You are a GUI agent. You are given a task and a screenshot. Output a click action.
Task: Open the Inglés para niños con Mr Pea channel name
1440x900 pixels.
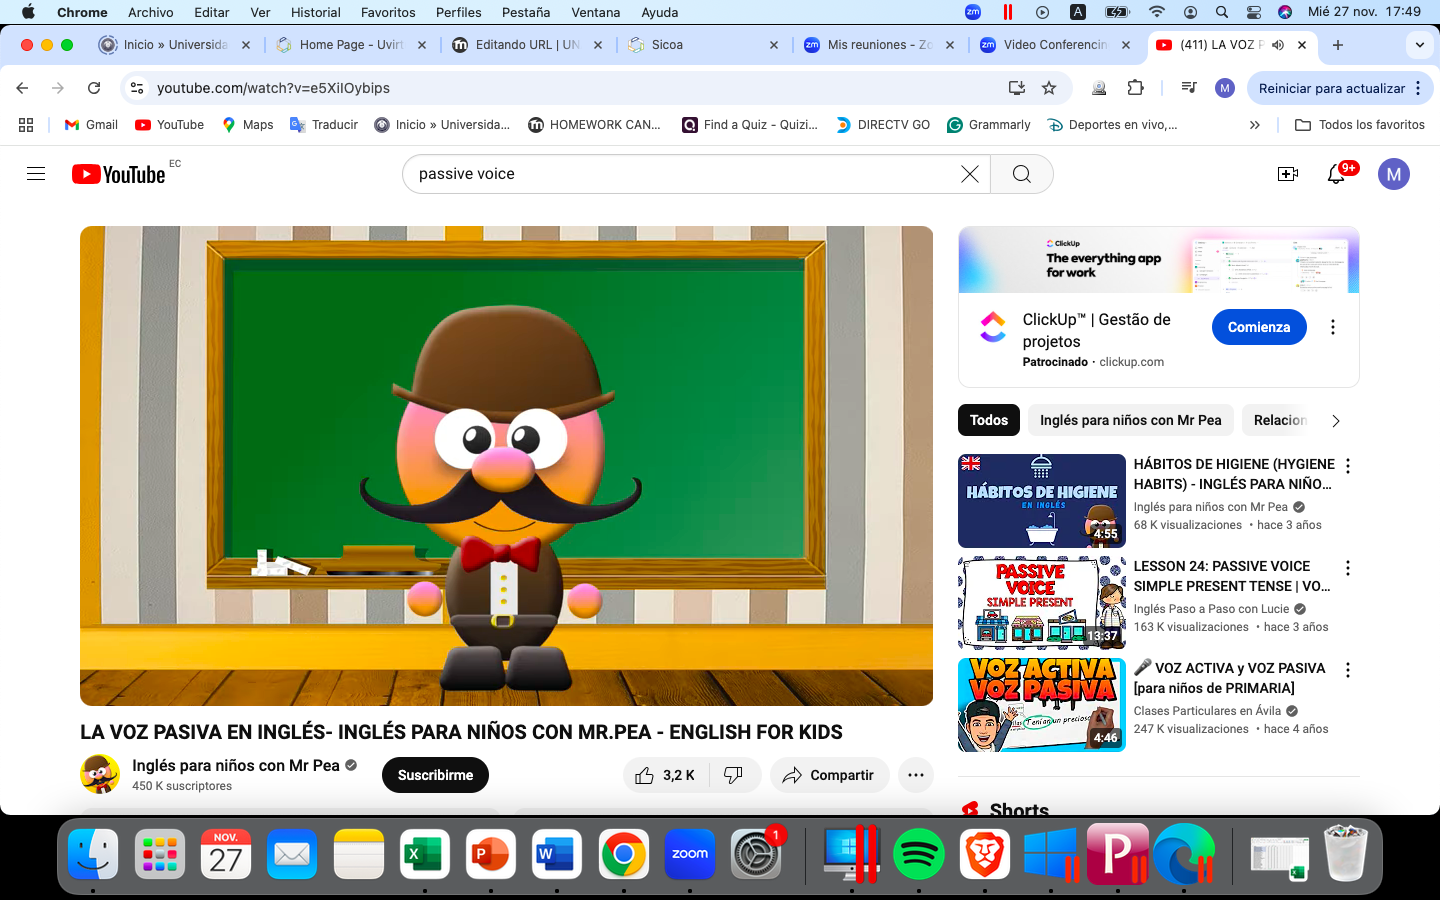[236, 765]
